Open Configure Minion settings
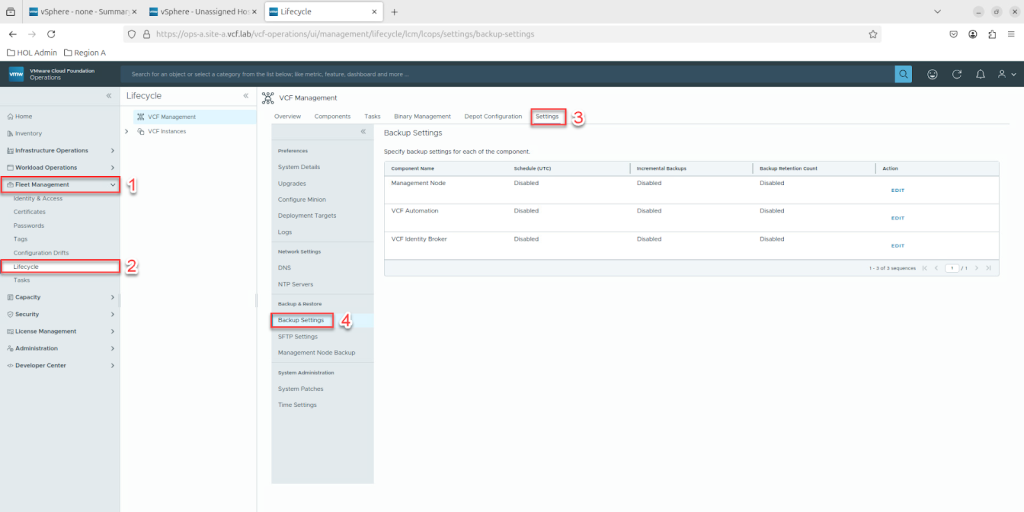The image size is (1024, 512). click(x=302, y=199)
